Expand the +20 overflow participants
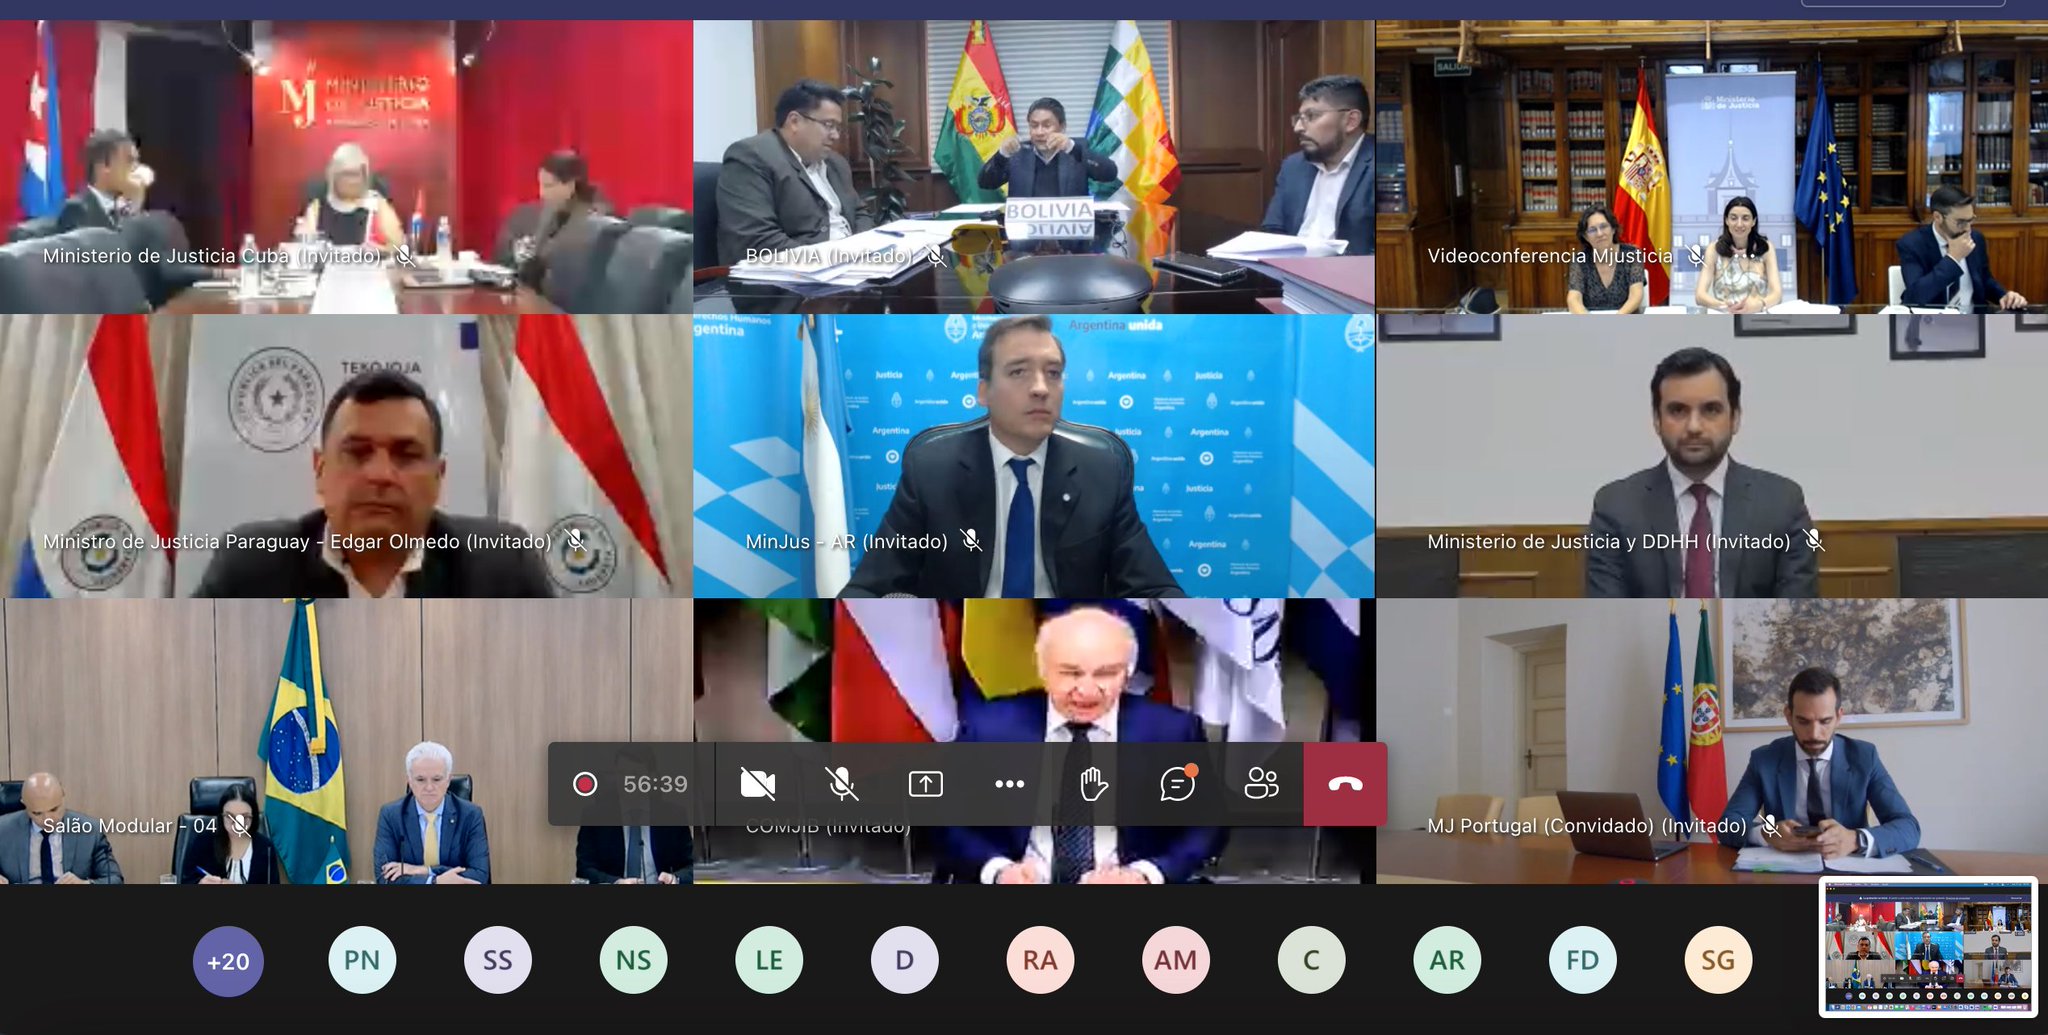 (228, 961)
